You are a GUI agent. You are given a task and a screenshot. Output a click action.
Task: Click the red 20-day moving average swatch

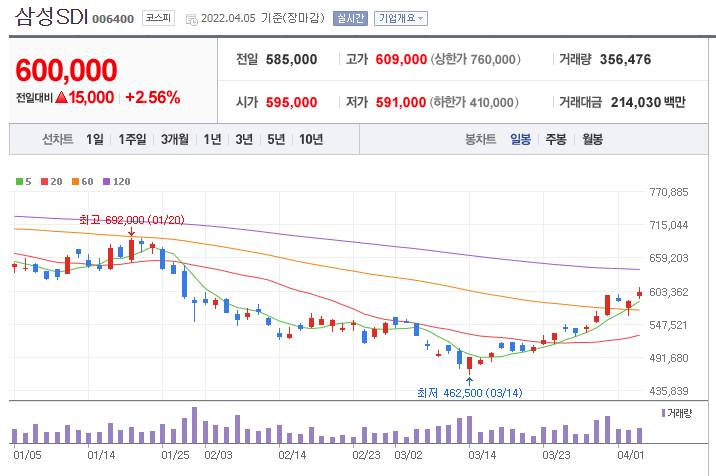pyautogui.click(x=44, y=181)
